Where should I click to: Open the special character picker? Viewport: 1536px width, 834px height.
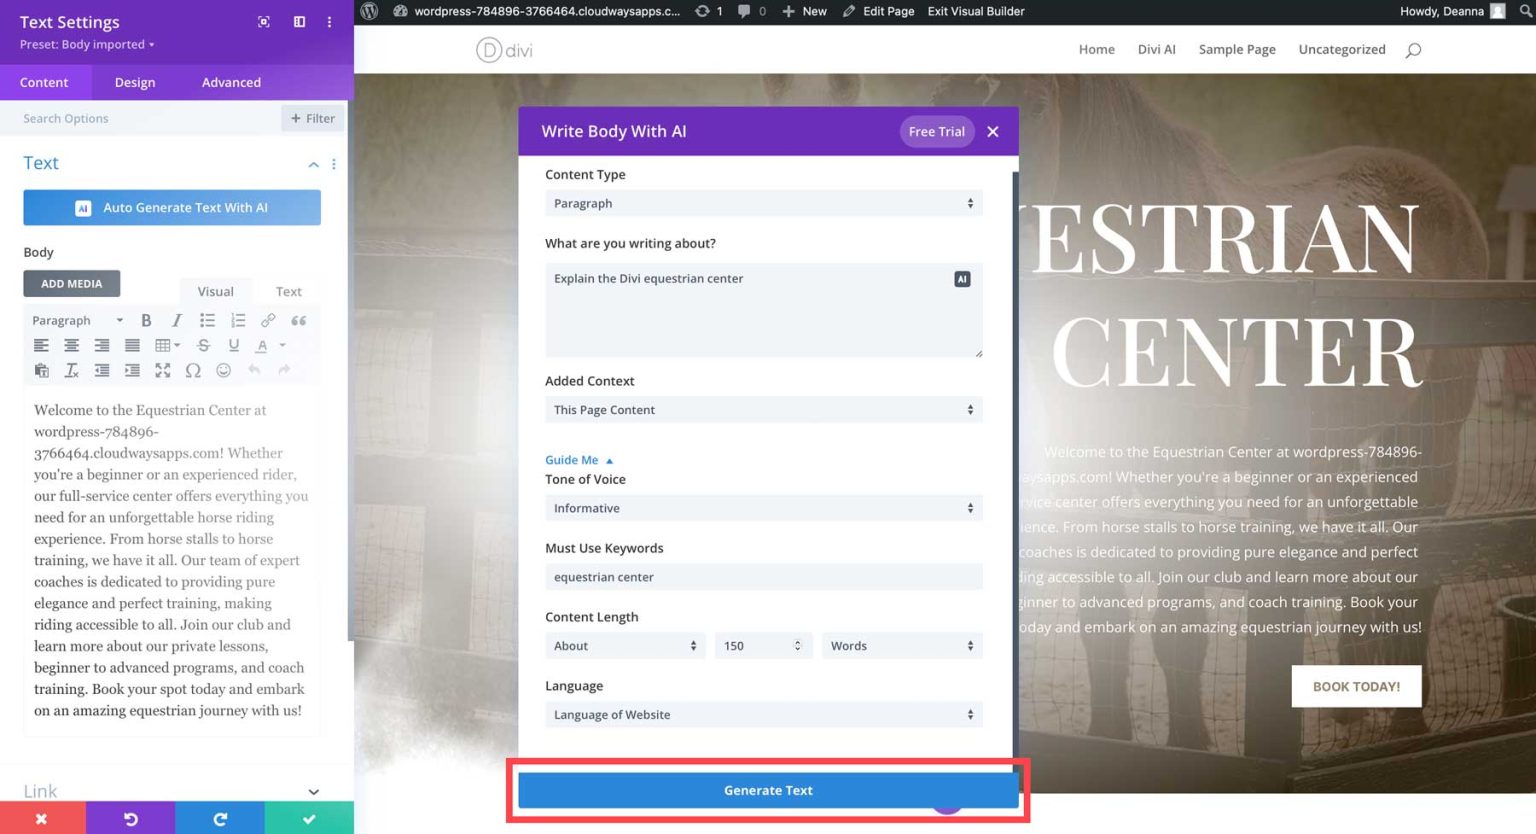click(193, 370)
